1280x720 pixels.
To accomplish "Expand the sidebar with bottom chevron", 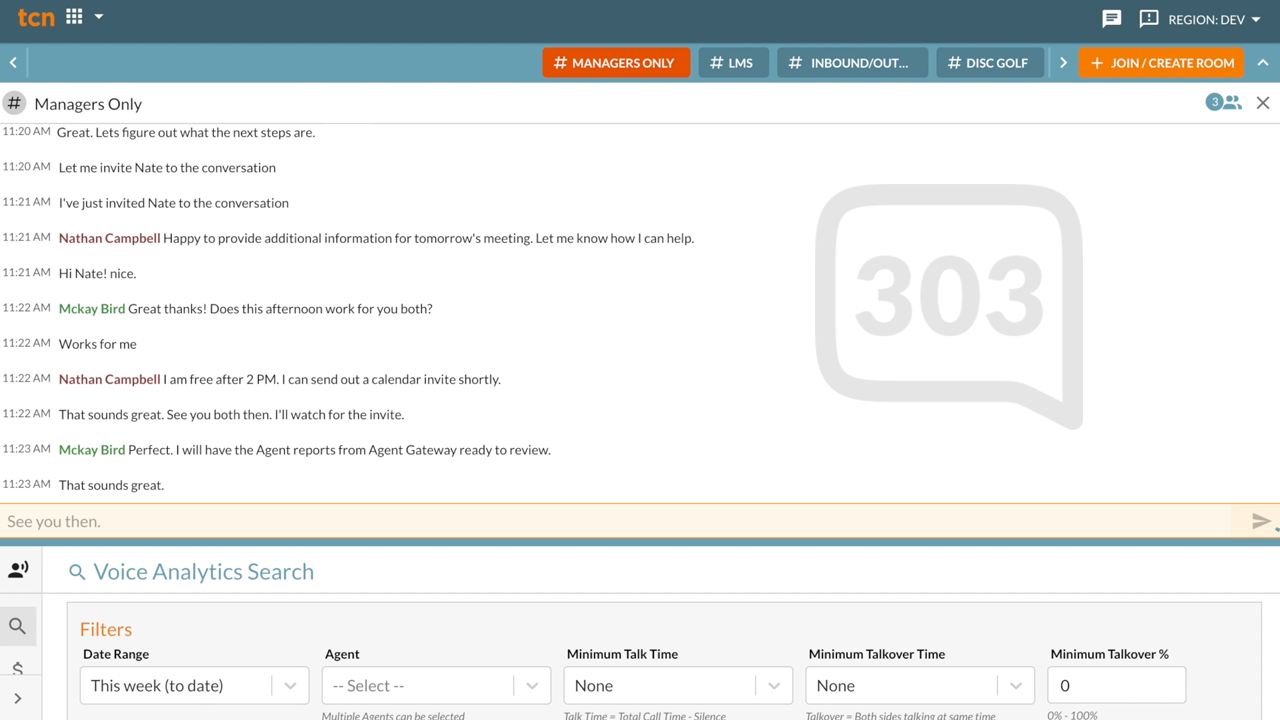I will (x=18, y=698).
